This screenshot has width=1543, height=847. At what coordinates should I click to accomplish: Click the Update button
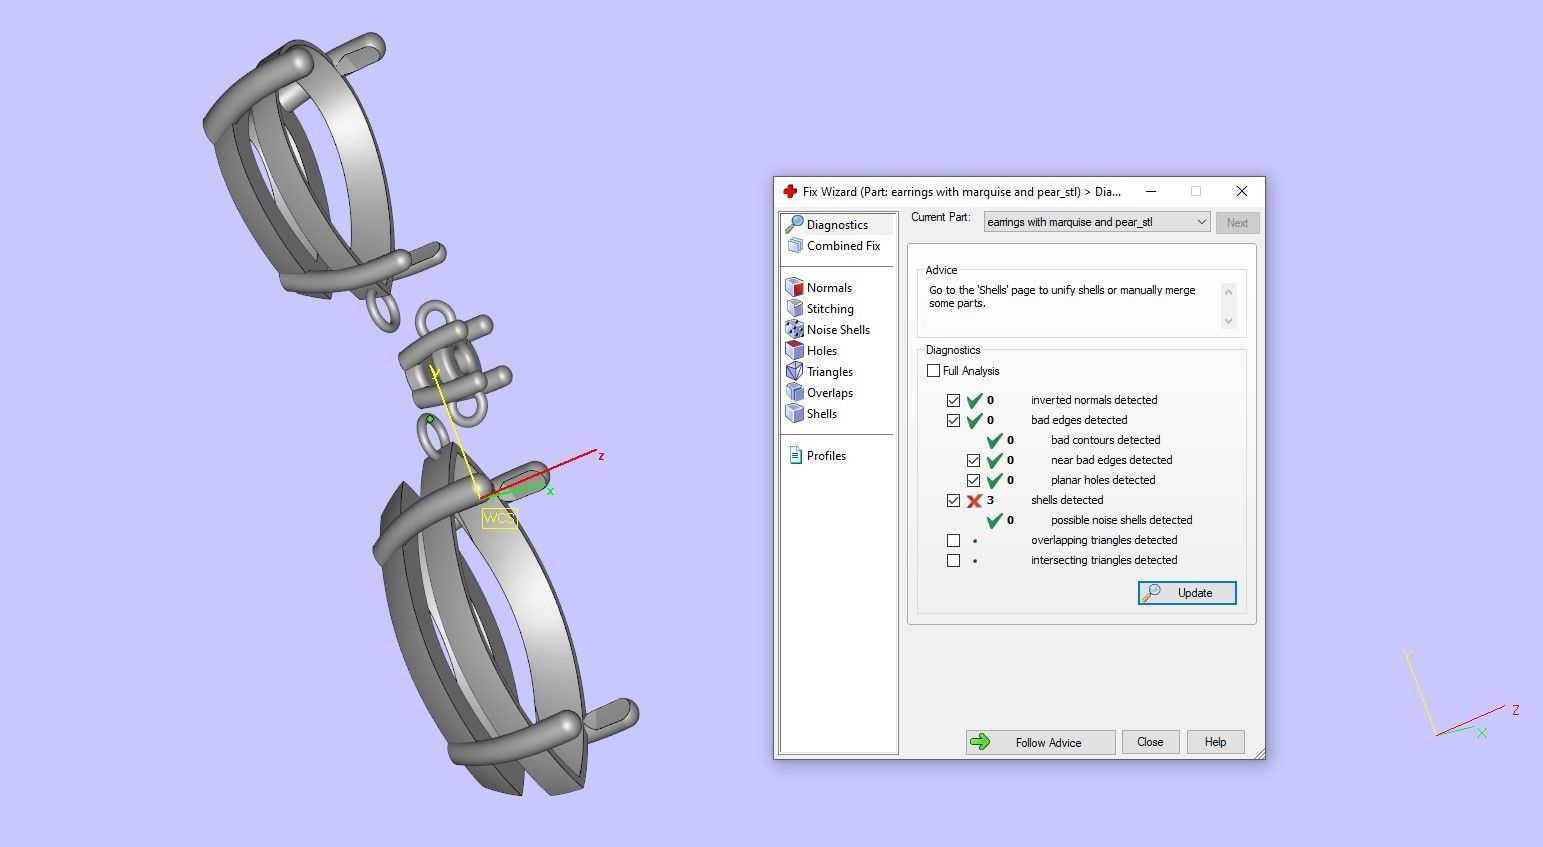point(1187,593)
